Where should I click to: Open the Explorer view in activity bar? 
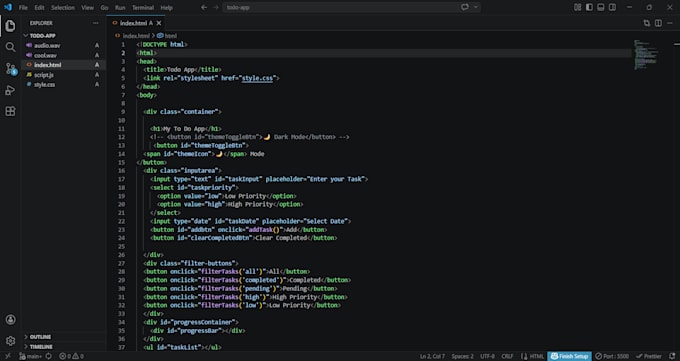(x=10, y=26)
